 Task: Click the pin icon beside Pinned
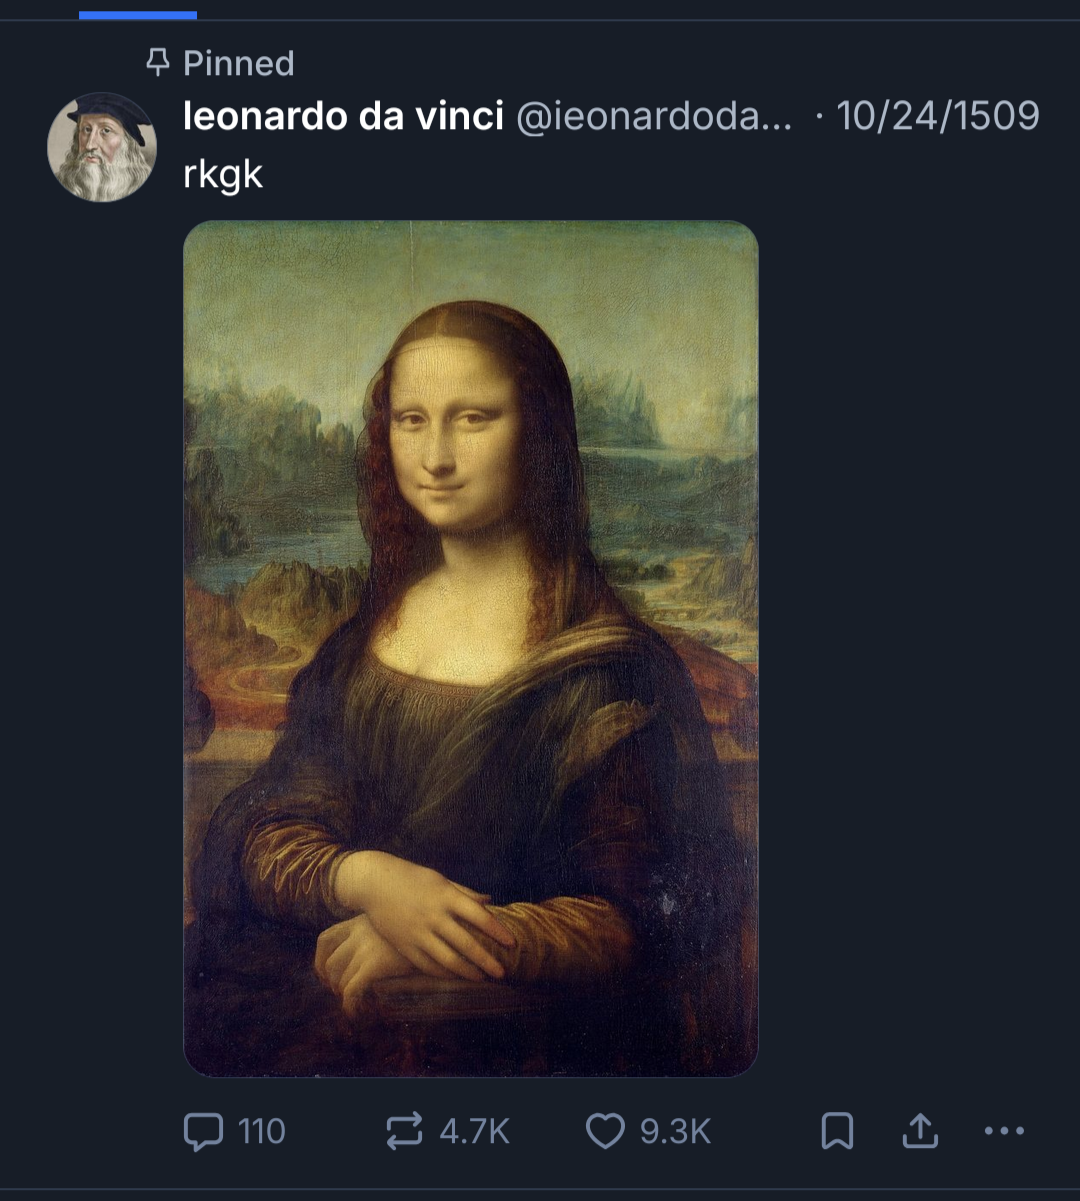(158, 64)
